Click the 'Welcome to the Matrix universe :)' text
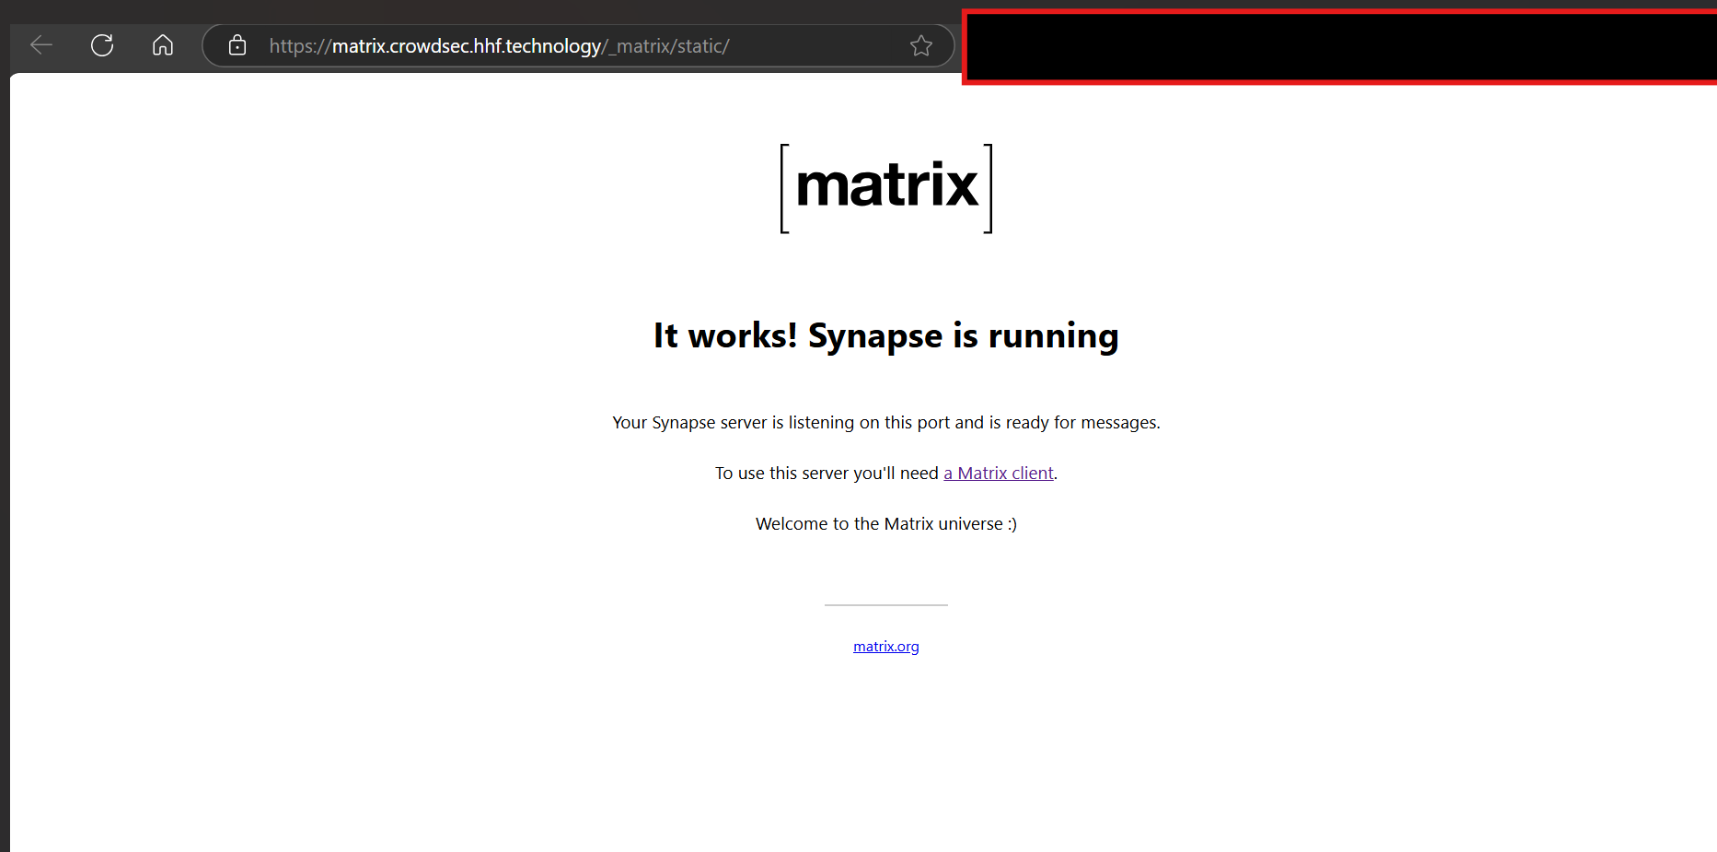 pos(886,524)
